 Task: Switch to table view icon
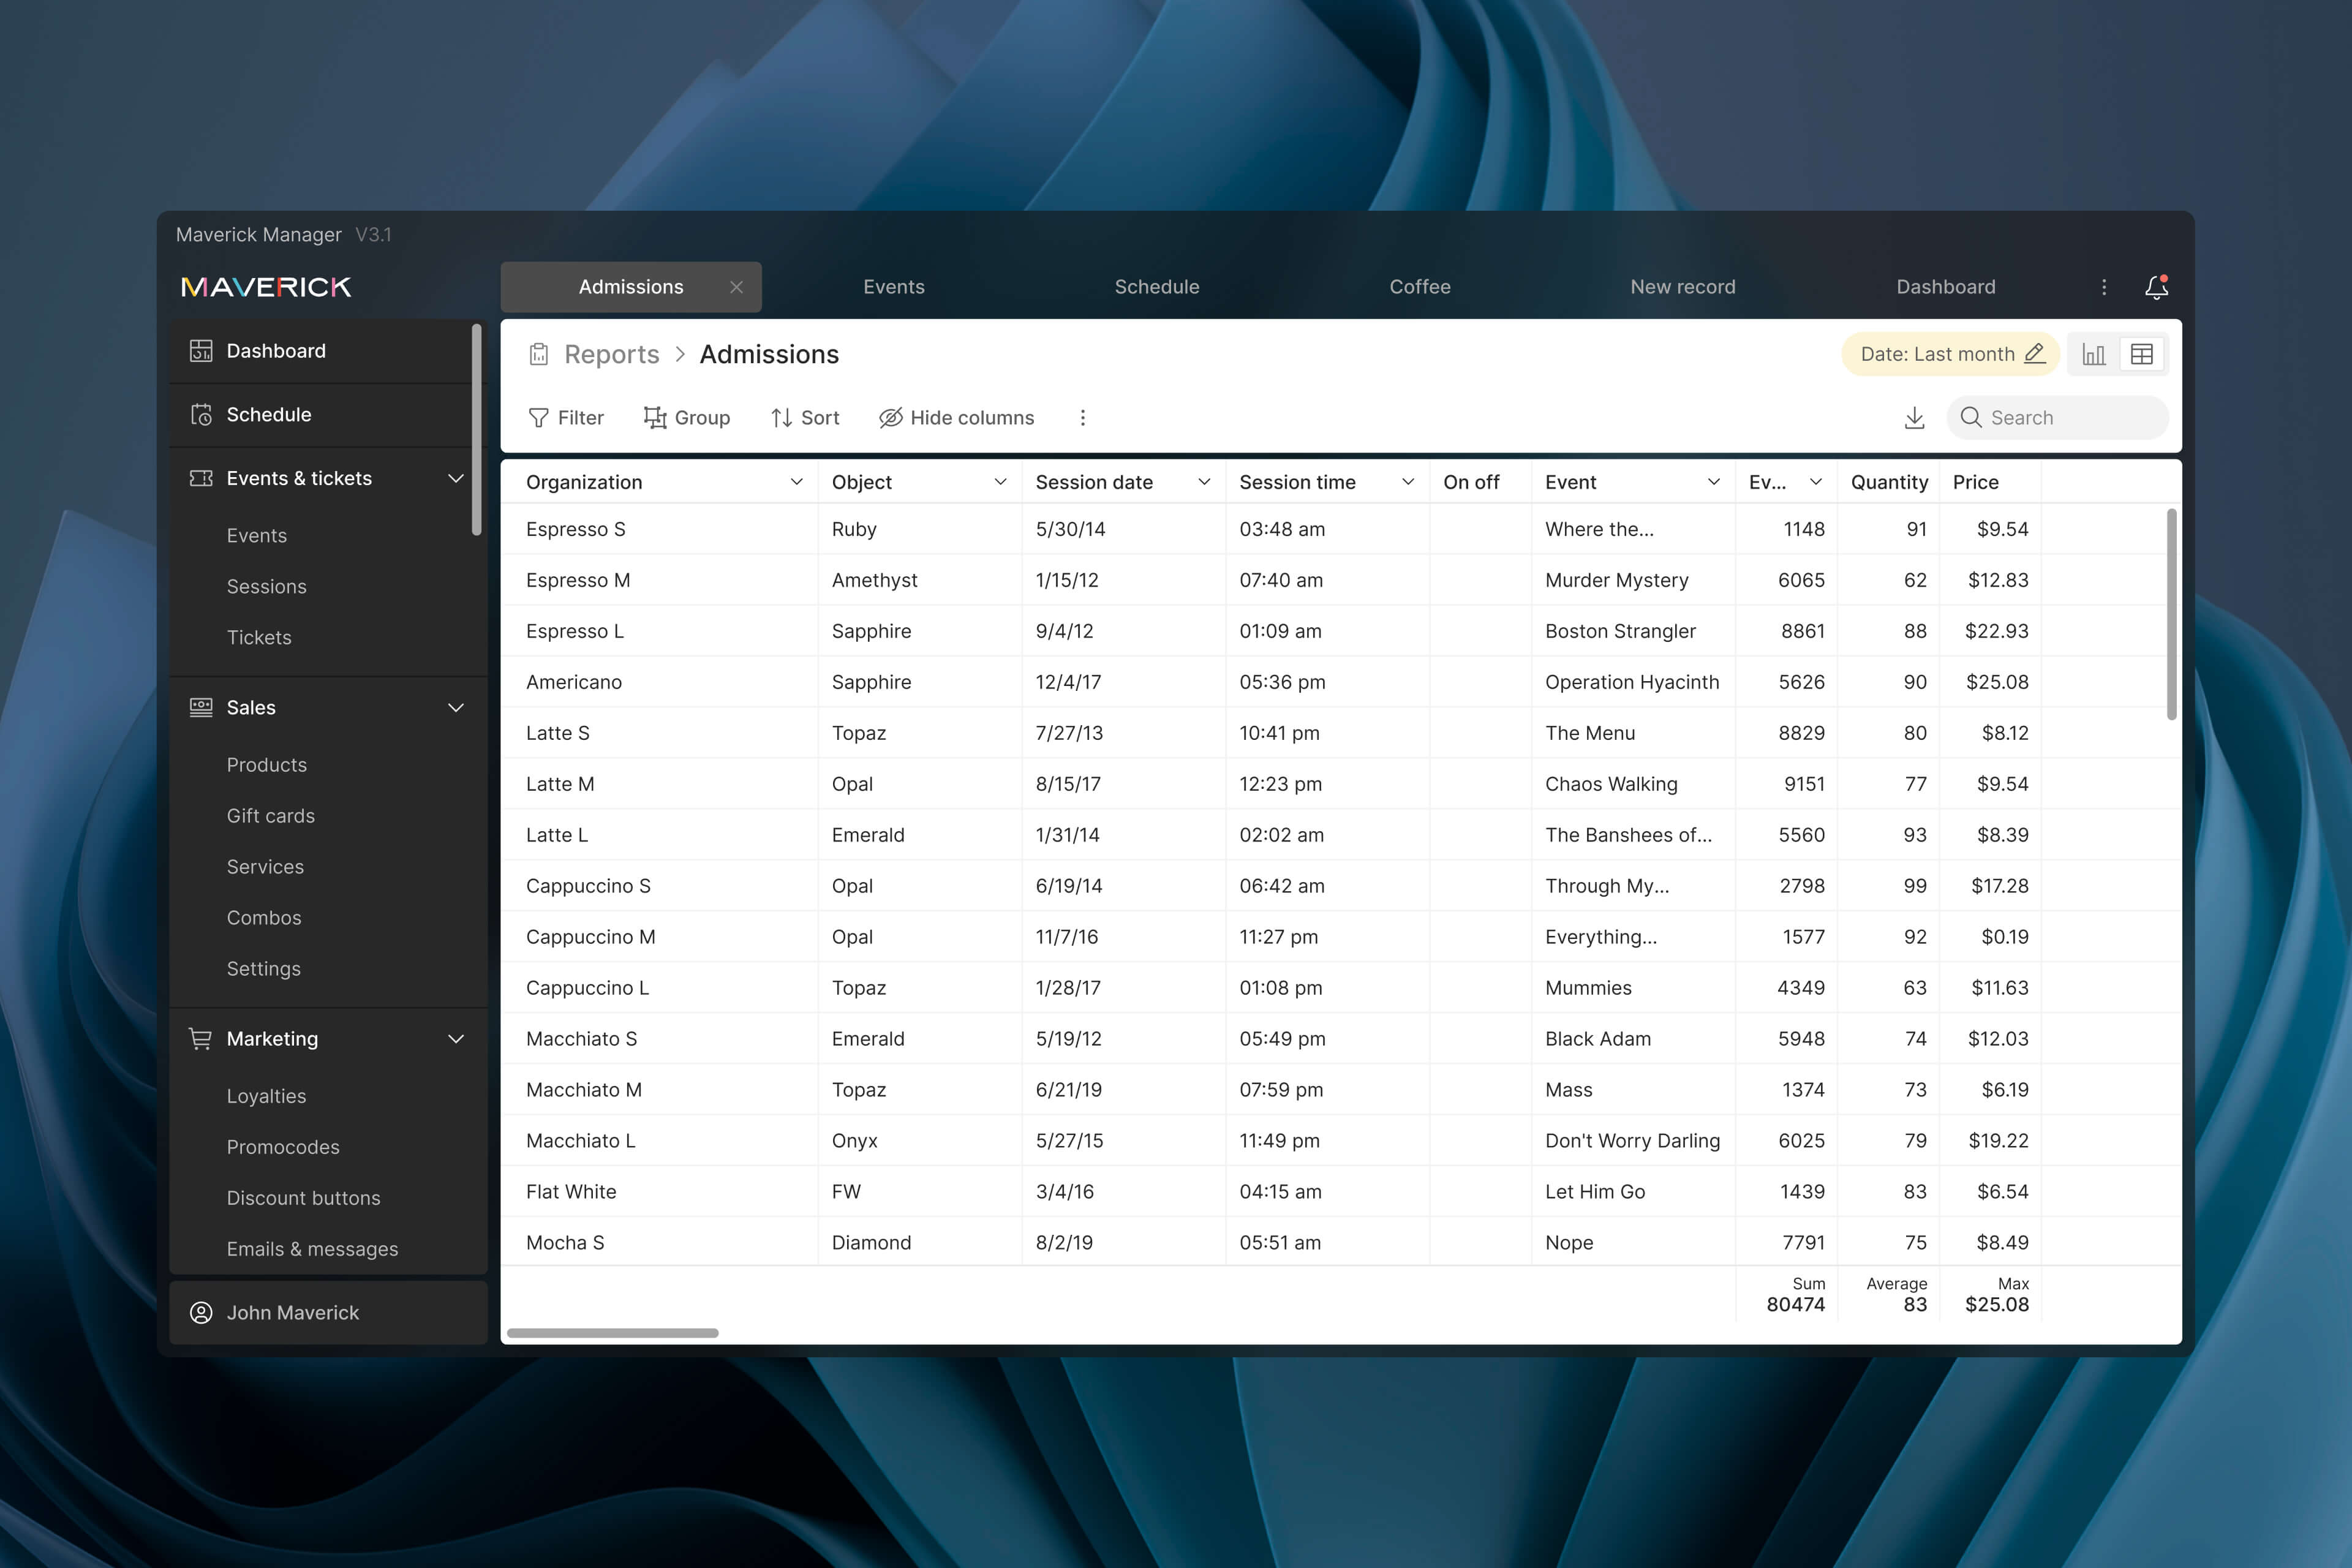click(2141, 354)
